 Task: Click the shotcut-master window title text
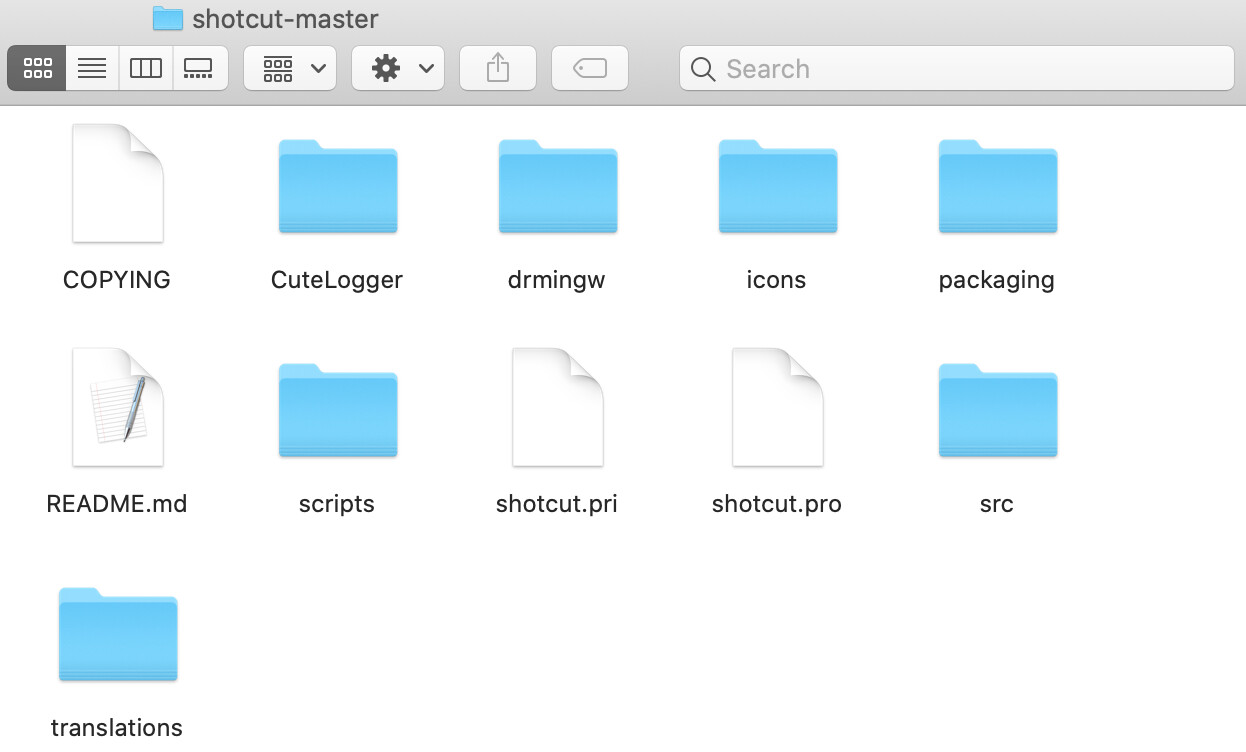pos(286,19)
